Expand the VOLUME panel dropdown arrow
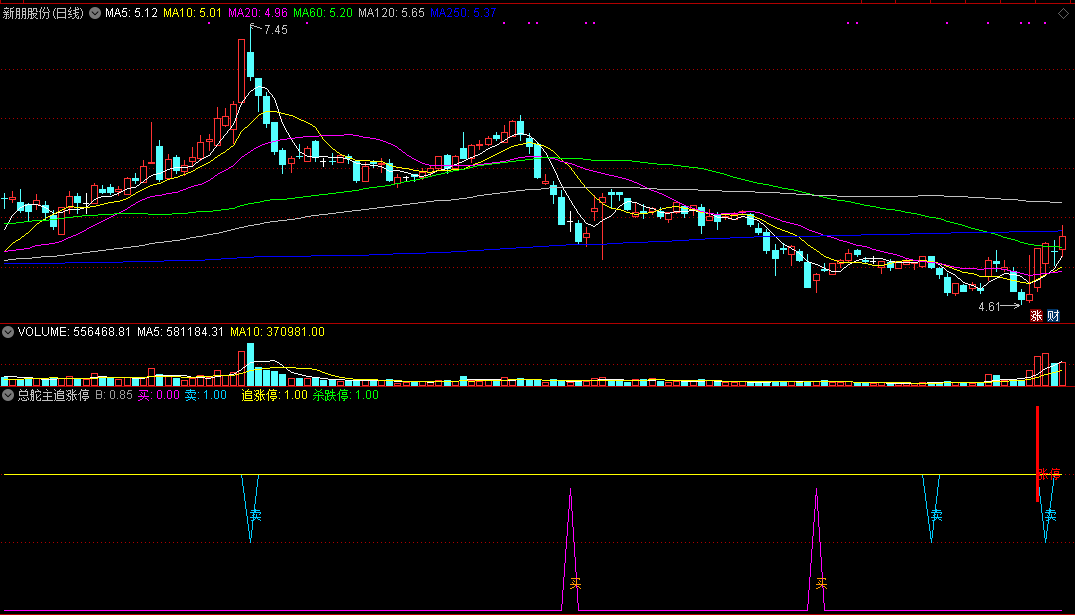 (x=8, y=332)
